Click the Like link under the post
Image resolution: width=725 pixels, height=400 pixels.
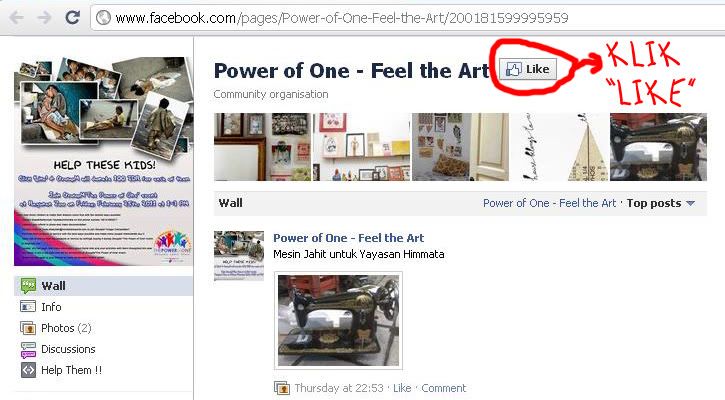[402, 388]
